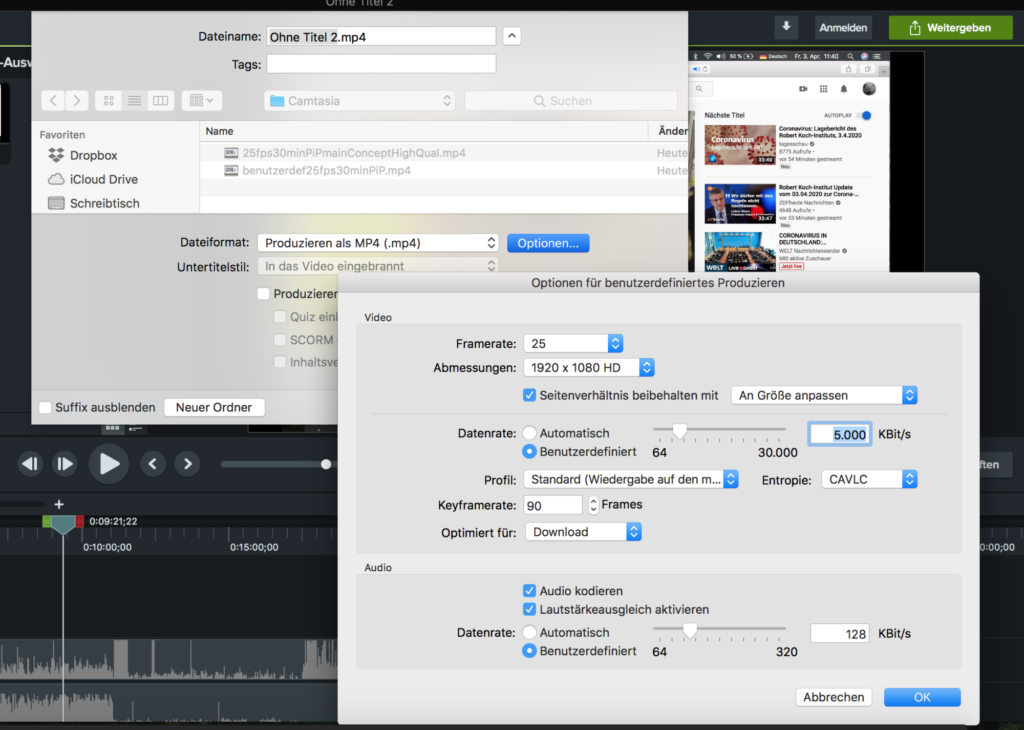Image resolution: width=1024 pixels, height=730 pixels.
Task: Click the Keyframerate stepper arrows
Action: 593,505
